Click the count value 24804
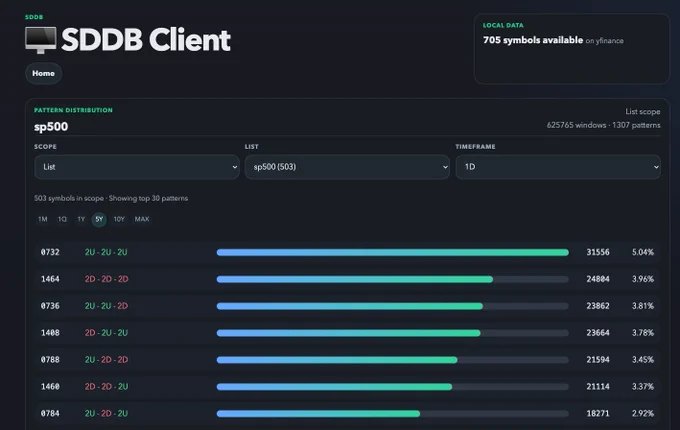680x430 pixels. click(x=598, y=279)
